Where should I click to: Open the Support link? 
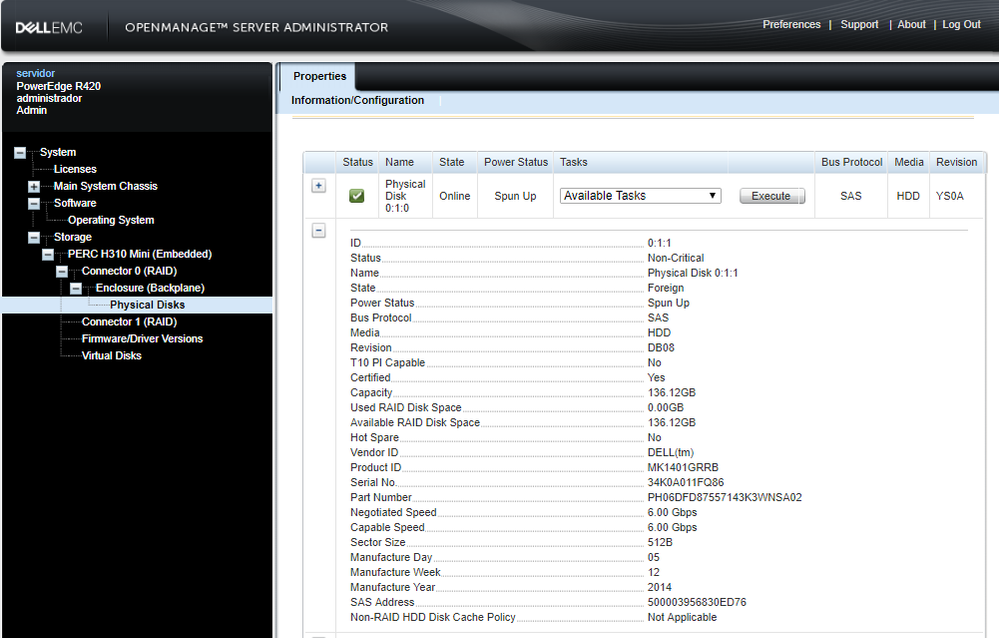(859, 24)
